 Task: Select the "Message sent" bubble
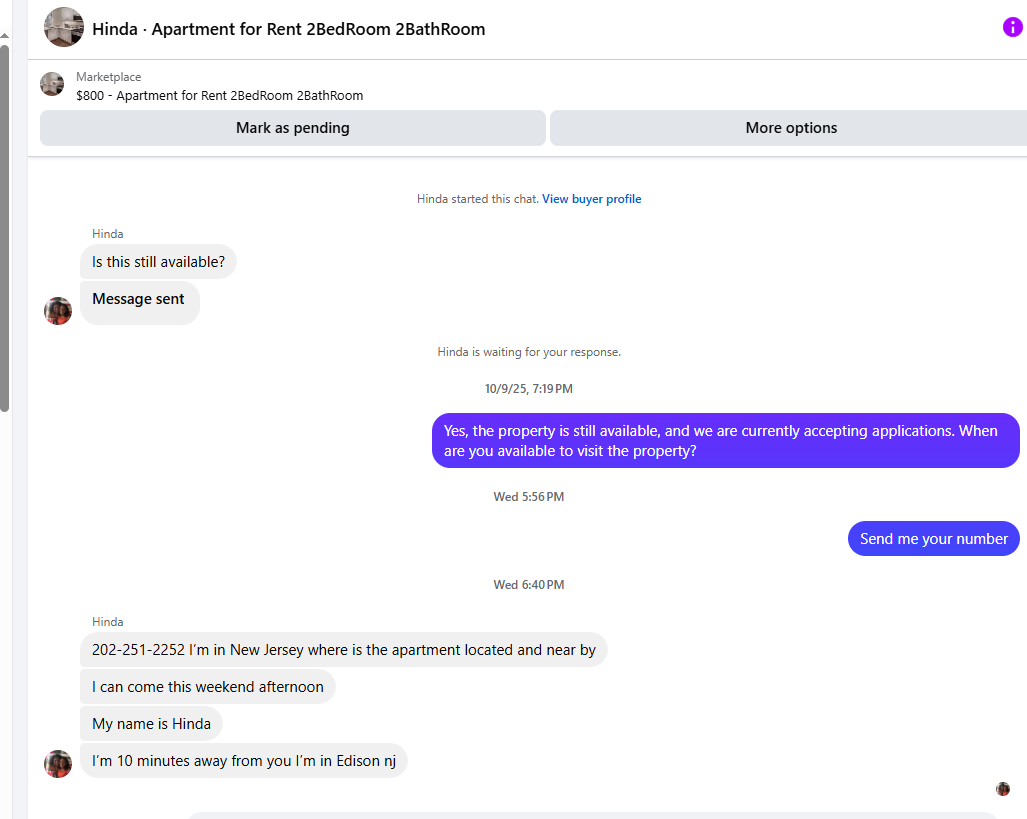(x=139, y=299)
